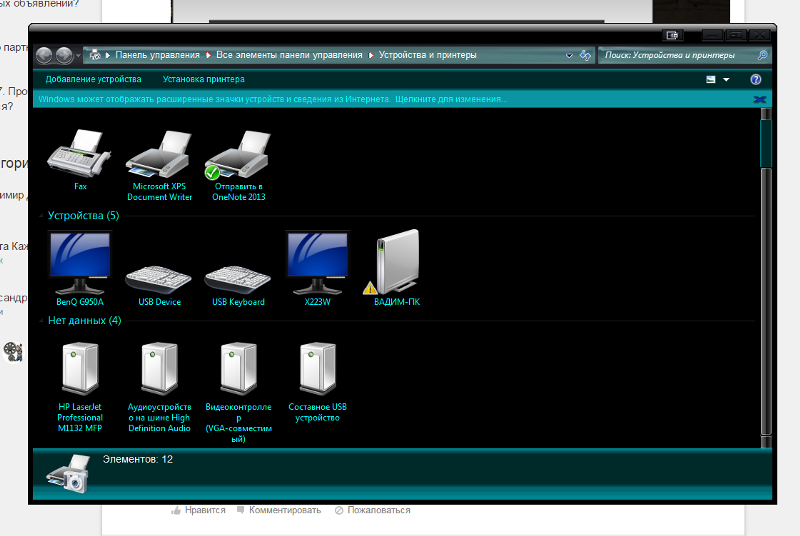The image size is (800, 536).
Task: Select Microsoft XPS Document Writer printer
Action: [159, 154]
